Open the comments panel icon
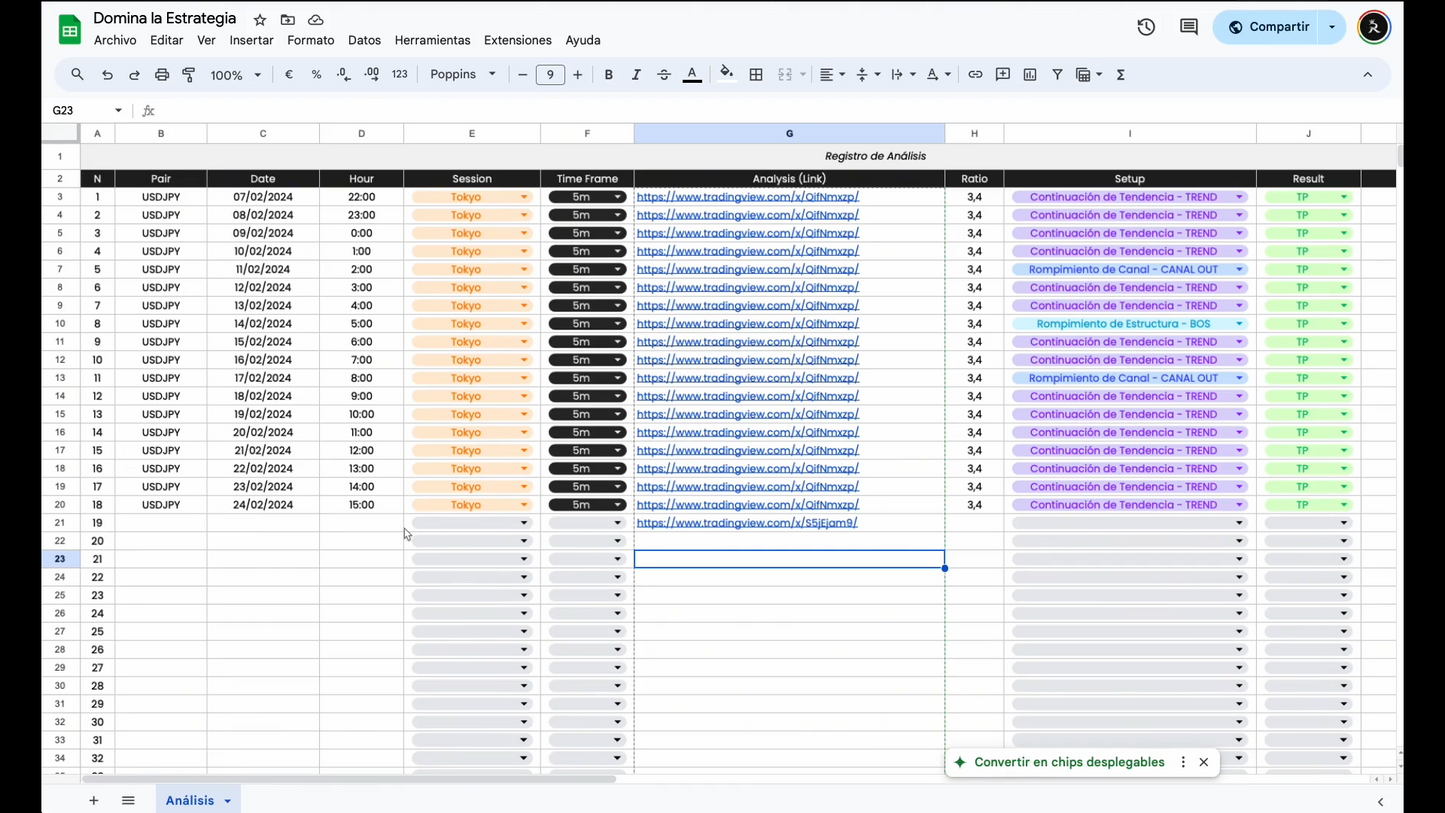Image resolution: width=1445 pixels, height=813 pixels. point(1188,27)
